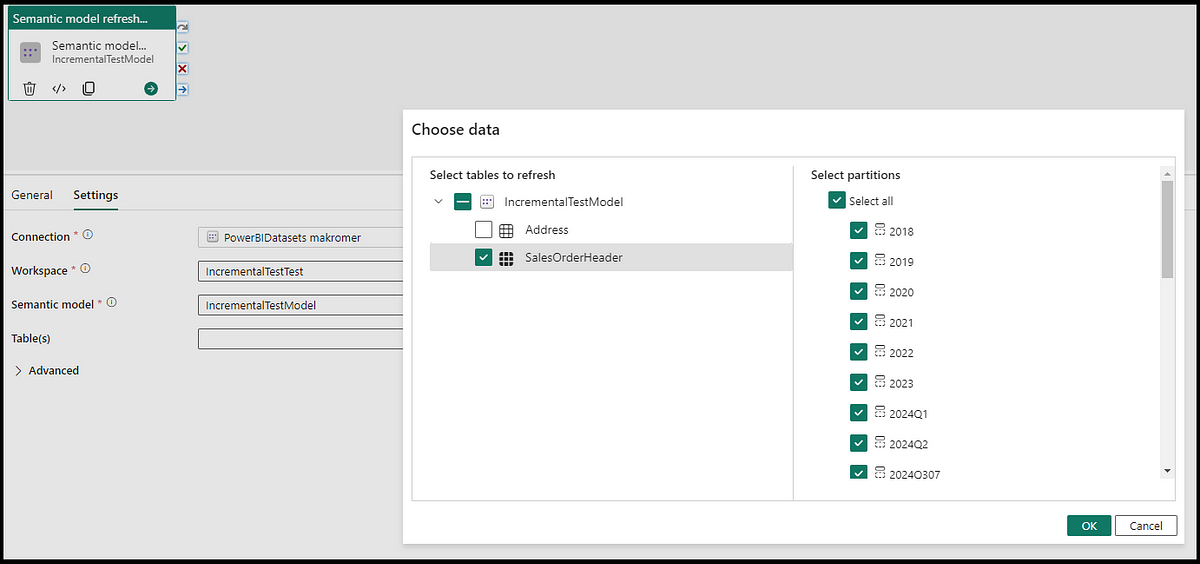Screen dimensions: 1200x564
Task: Click the On completion blue arrow connector
Action: 183,90
